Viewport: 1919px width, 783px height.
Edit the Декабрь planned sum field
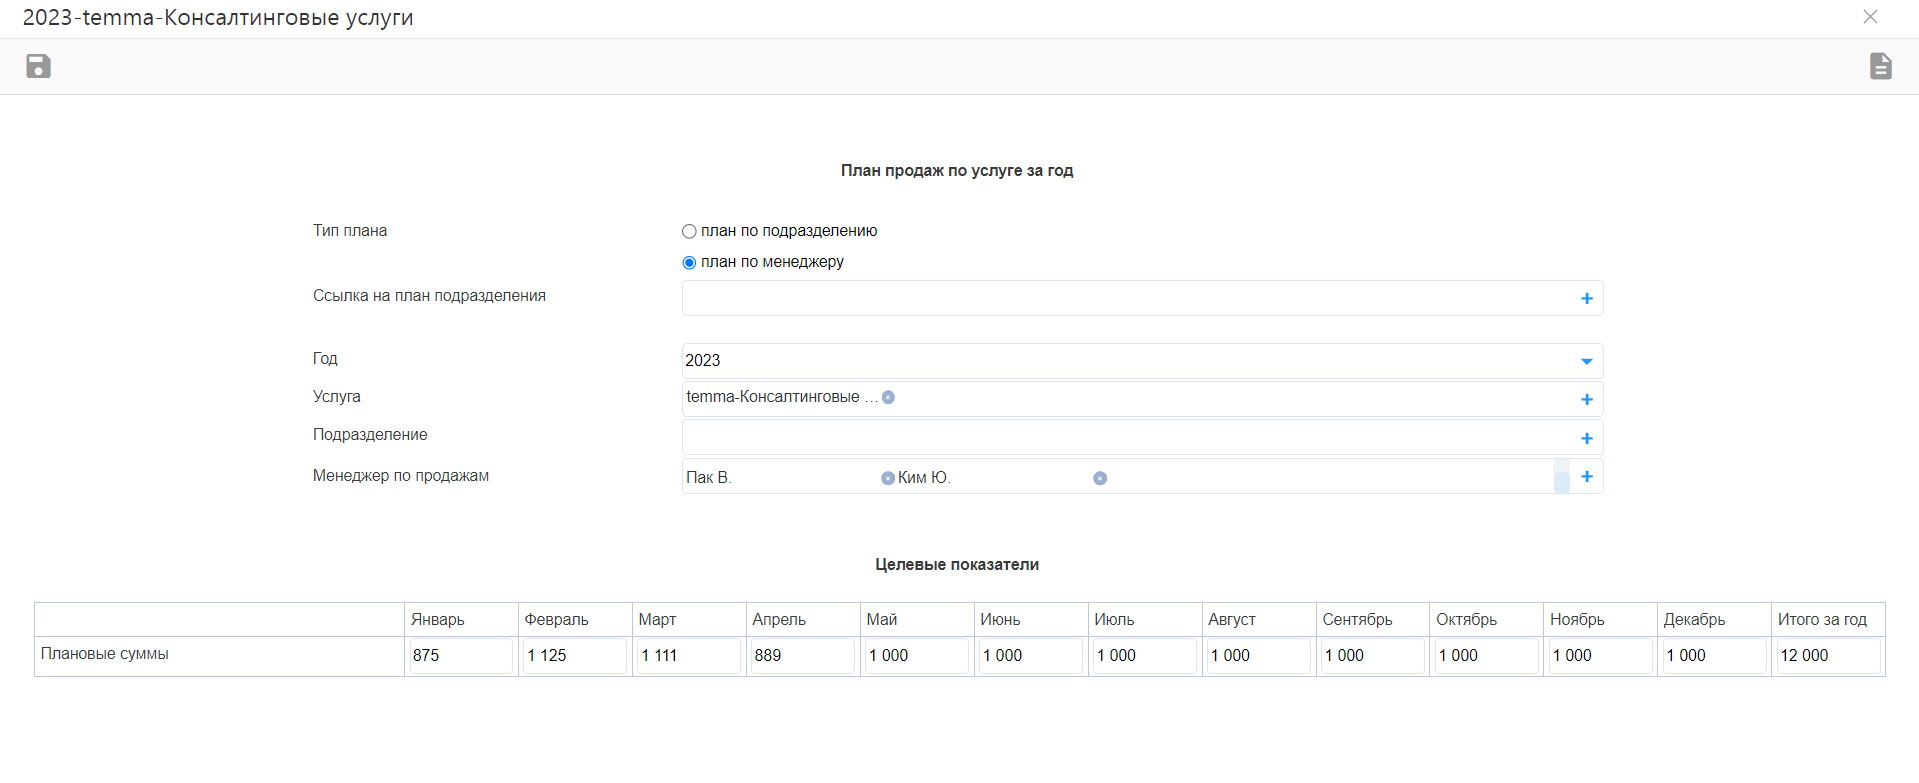1715,656
